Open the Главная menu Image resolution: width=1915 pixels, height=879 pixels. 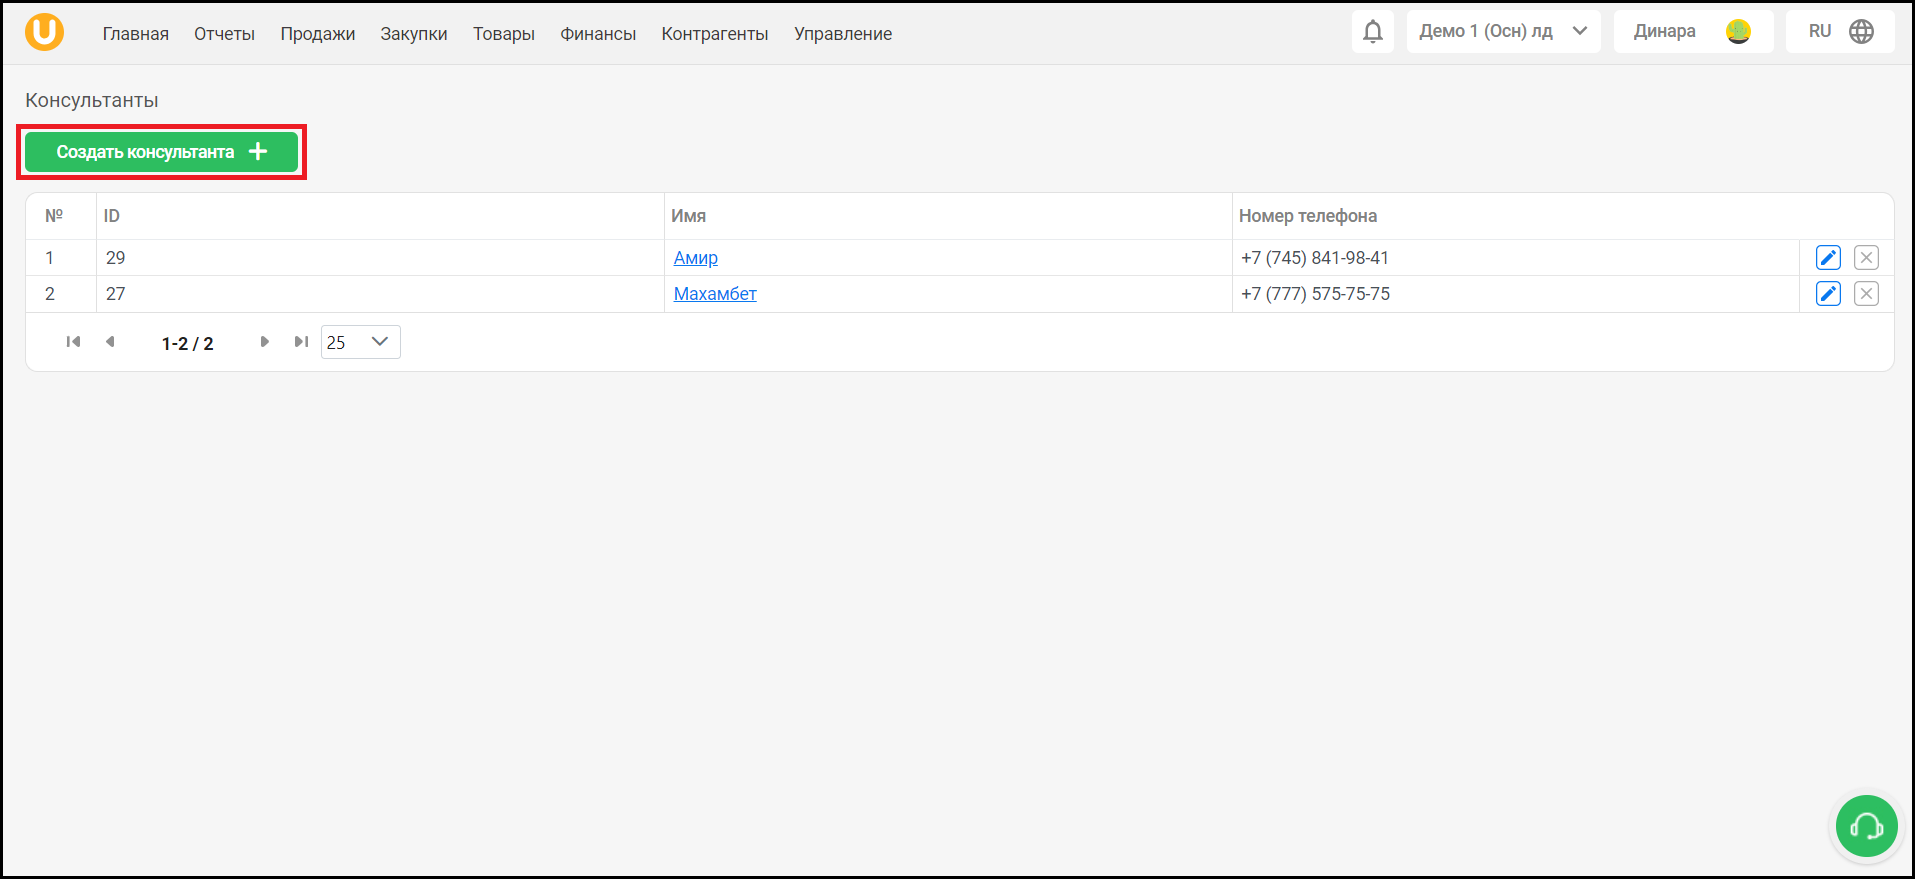136,34
